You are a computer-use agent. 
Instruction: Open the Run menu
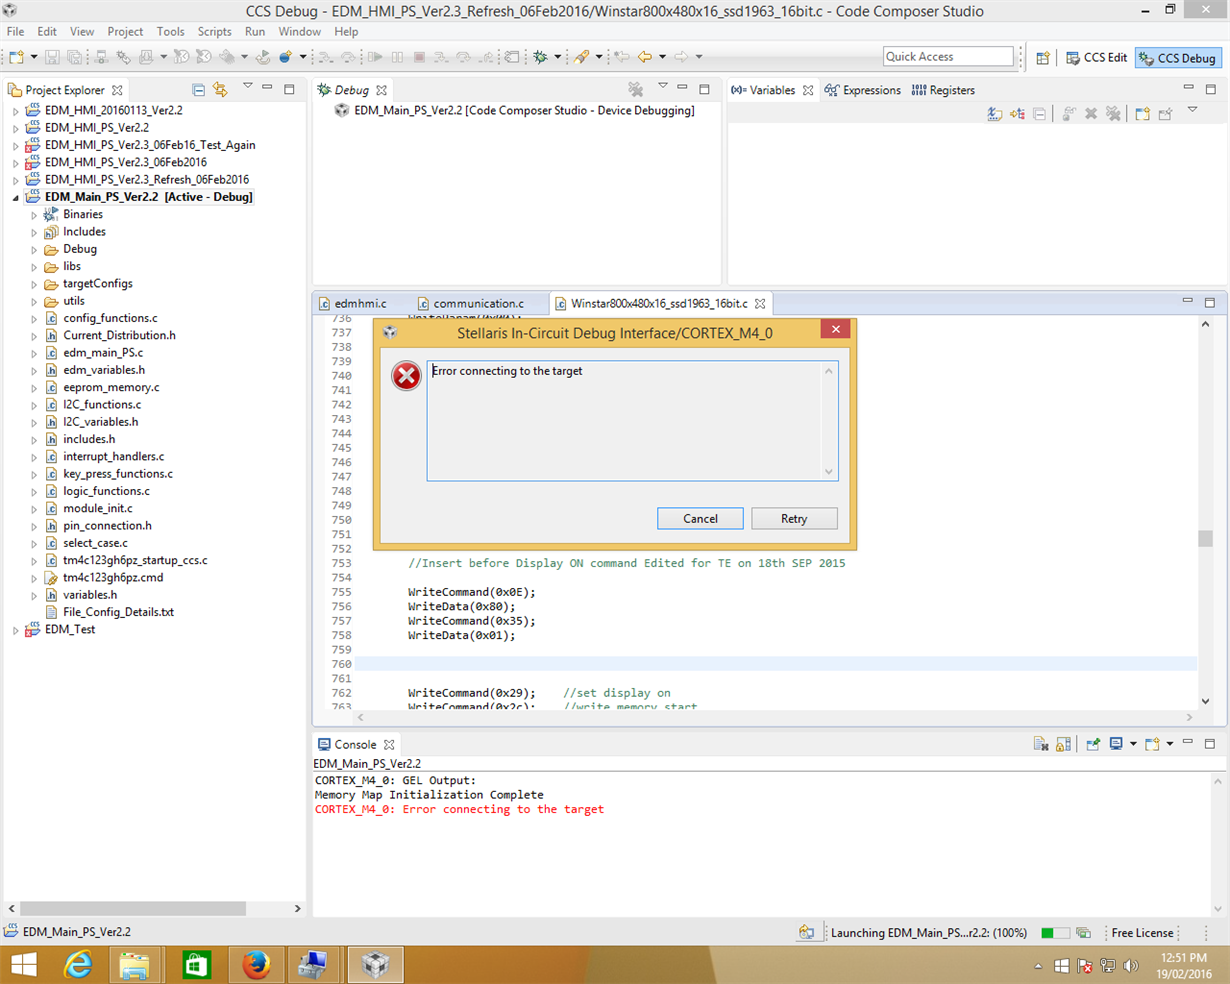point(255,32)
